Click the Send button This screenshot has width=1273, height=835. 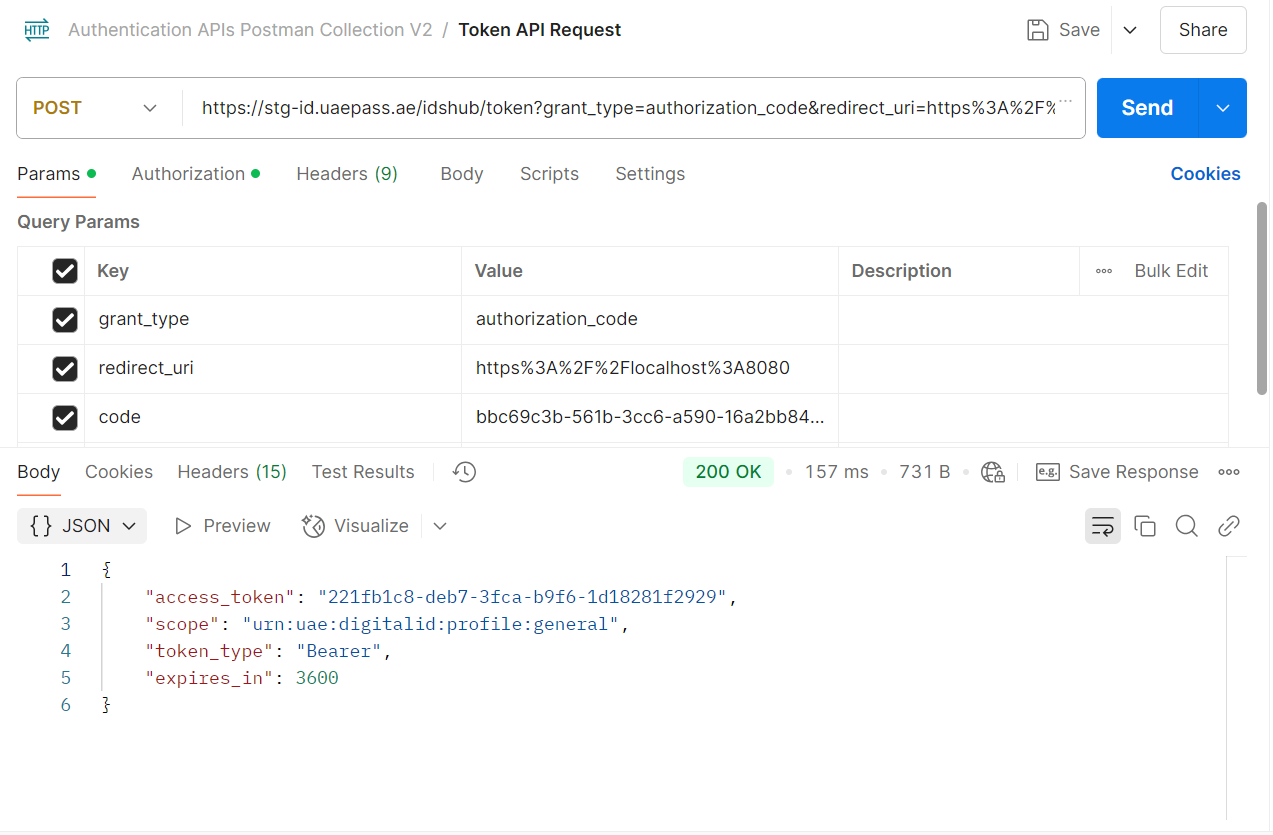[1147, 108]
